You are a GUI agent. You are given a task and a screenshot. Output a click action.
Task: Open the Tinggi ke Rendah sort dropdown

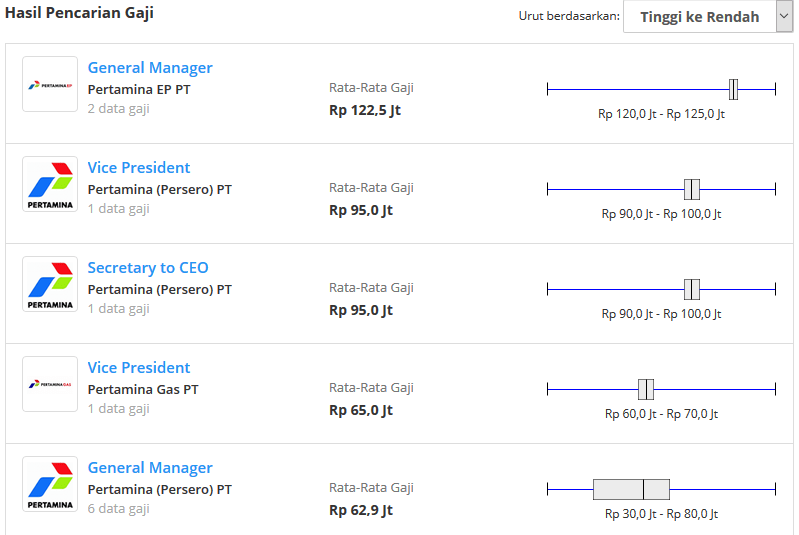[x=708, y=17]
